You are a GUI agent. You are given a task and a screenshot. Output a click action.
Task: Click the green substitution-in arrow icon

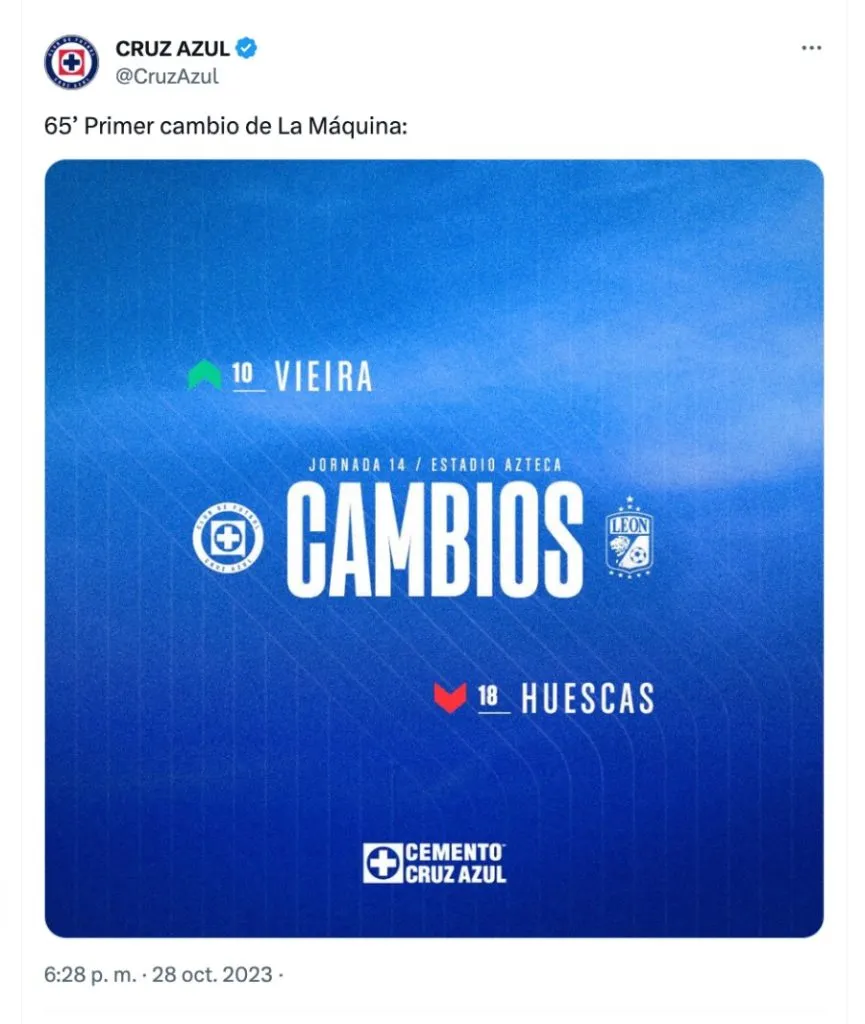point(204,375)
